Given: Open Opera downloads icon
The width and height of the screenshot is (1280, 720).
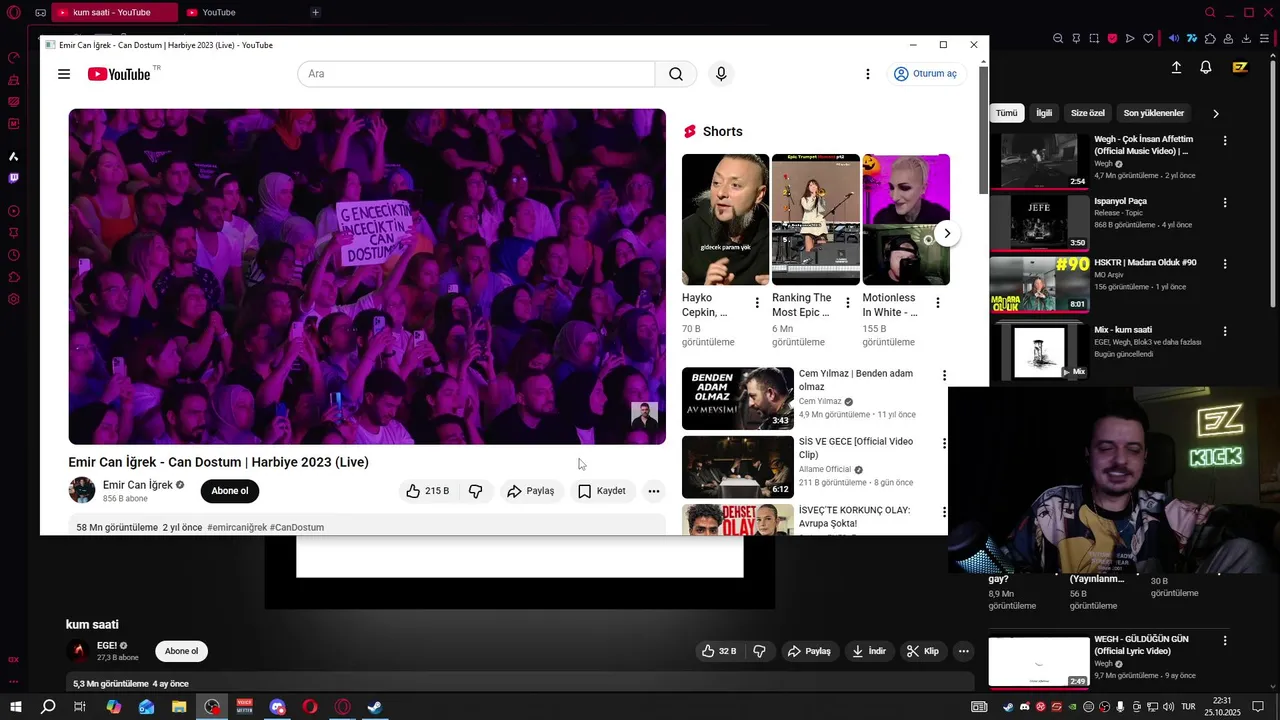Looking at the screenshot, I should 1246,38.
